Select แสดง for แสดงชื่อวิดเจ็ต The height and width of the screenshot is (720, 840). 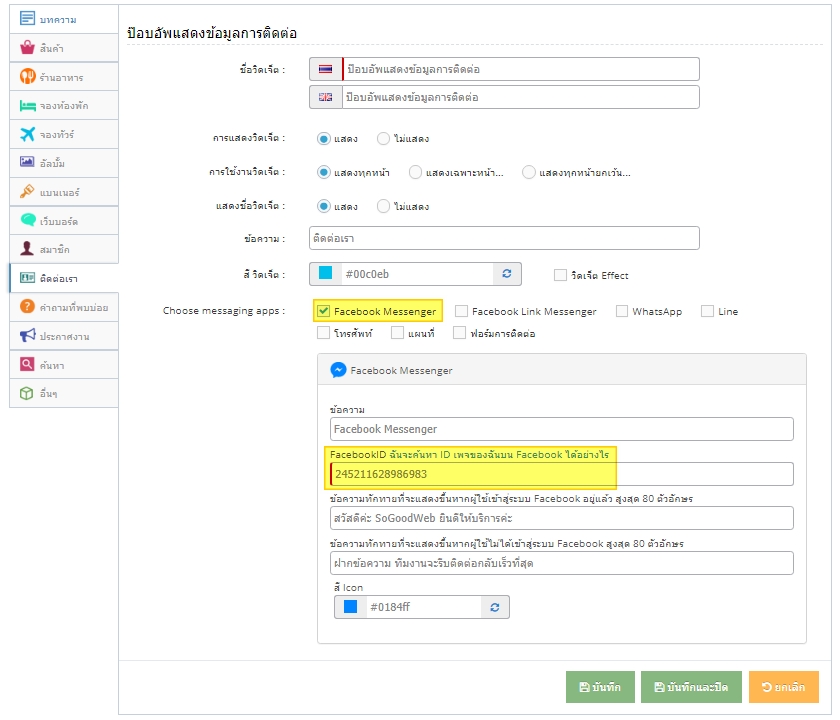(x=323, y=206)
